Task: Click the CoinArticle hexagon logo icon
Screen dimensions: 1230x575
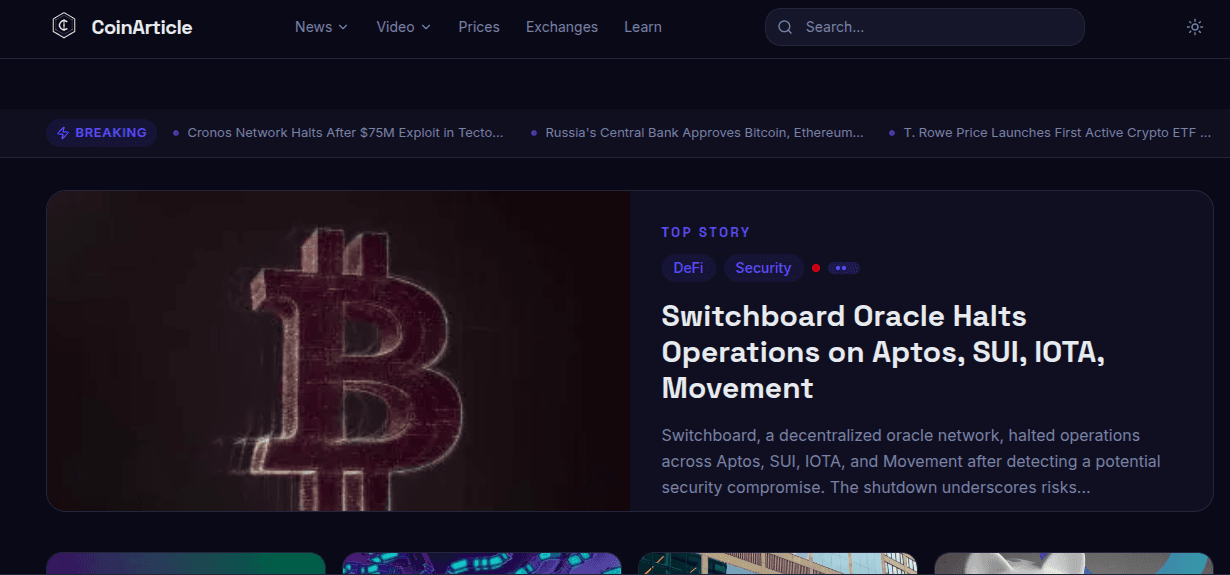Action: [64, 26]
